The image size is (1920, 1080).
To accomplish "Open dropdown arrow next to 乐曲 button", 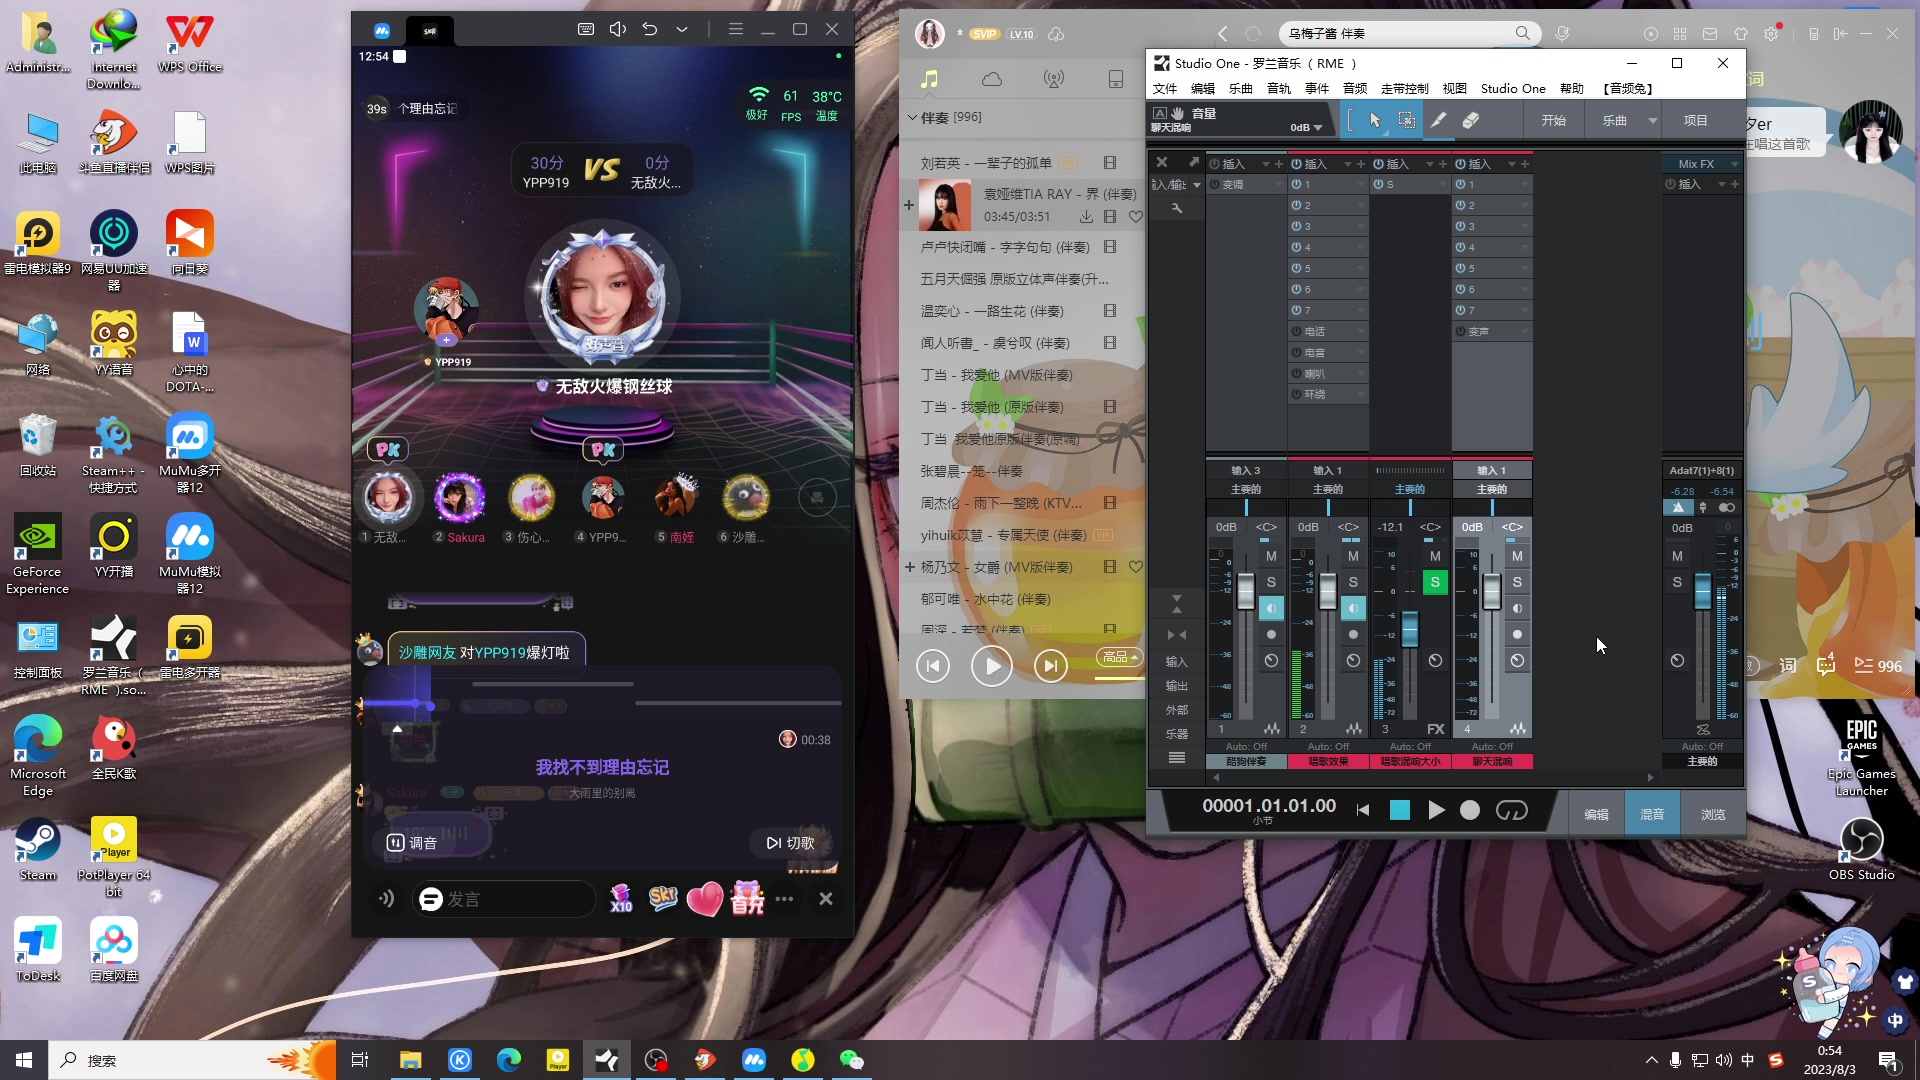I will [1652, 120].
